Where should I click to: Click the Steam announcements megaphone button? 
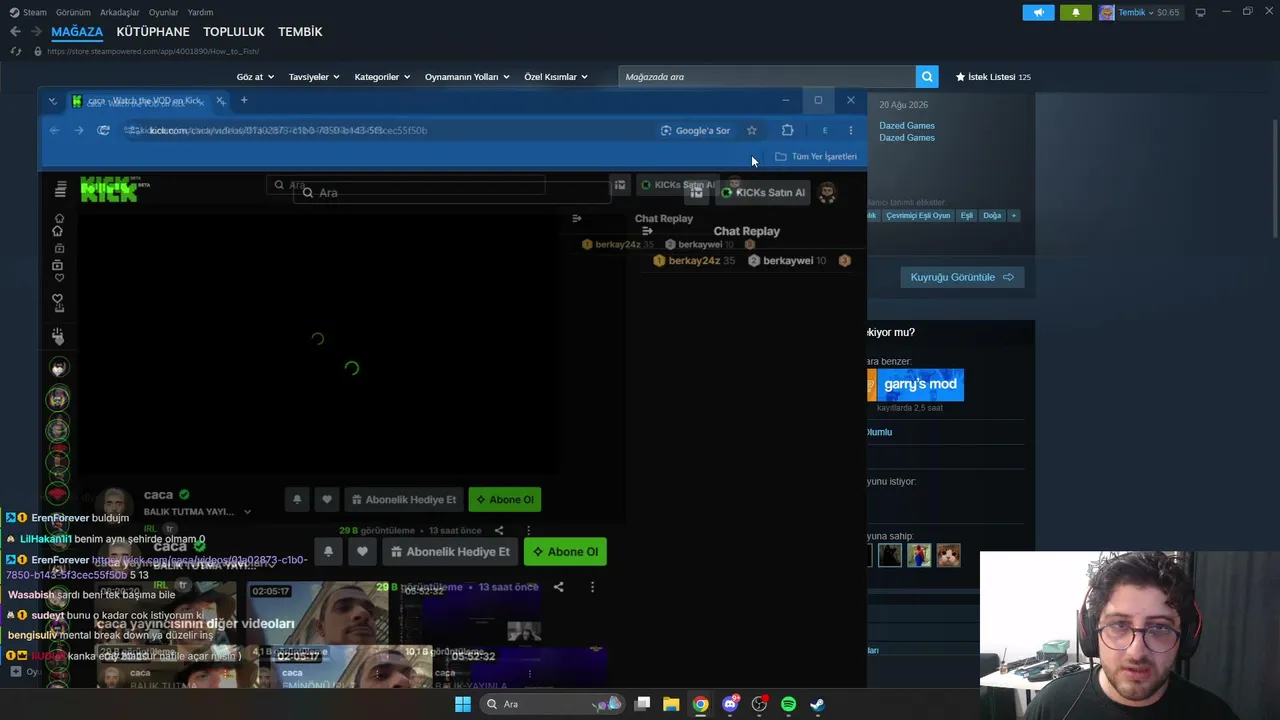click(1038, 12)
